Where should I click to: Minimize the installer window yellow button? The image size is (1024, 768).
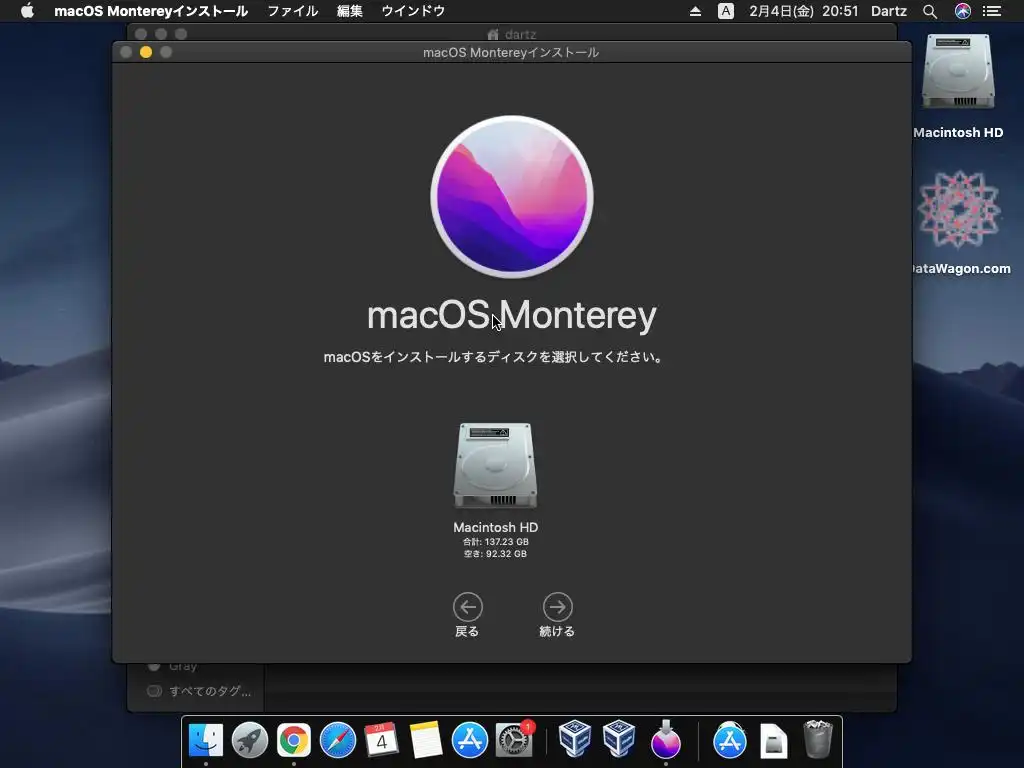click(x=146, y=52)
